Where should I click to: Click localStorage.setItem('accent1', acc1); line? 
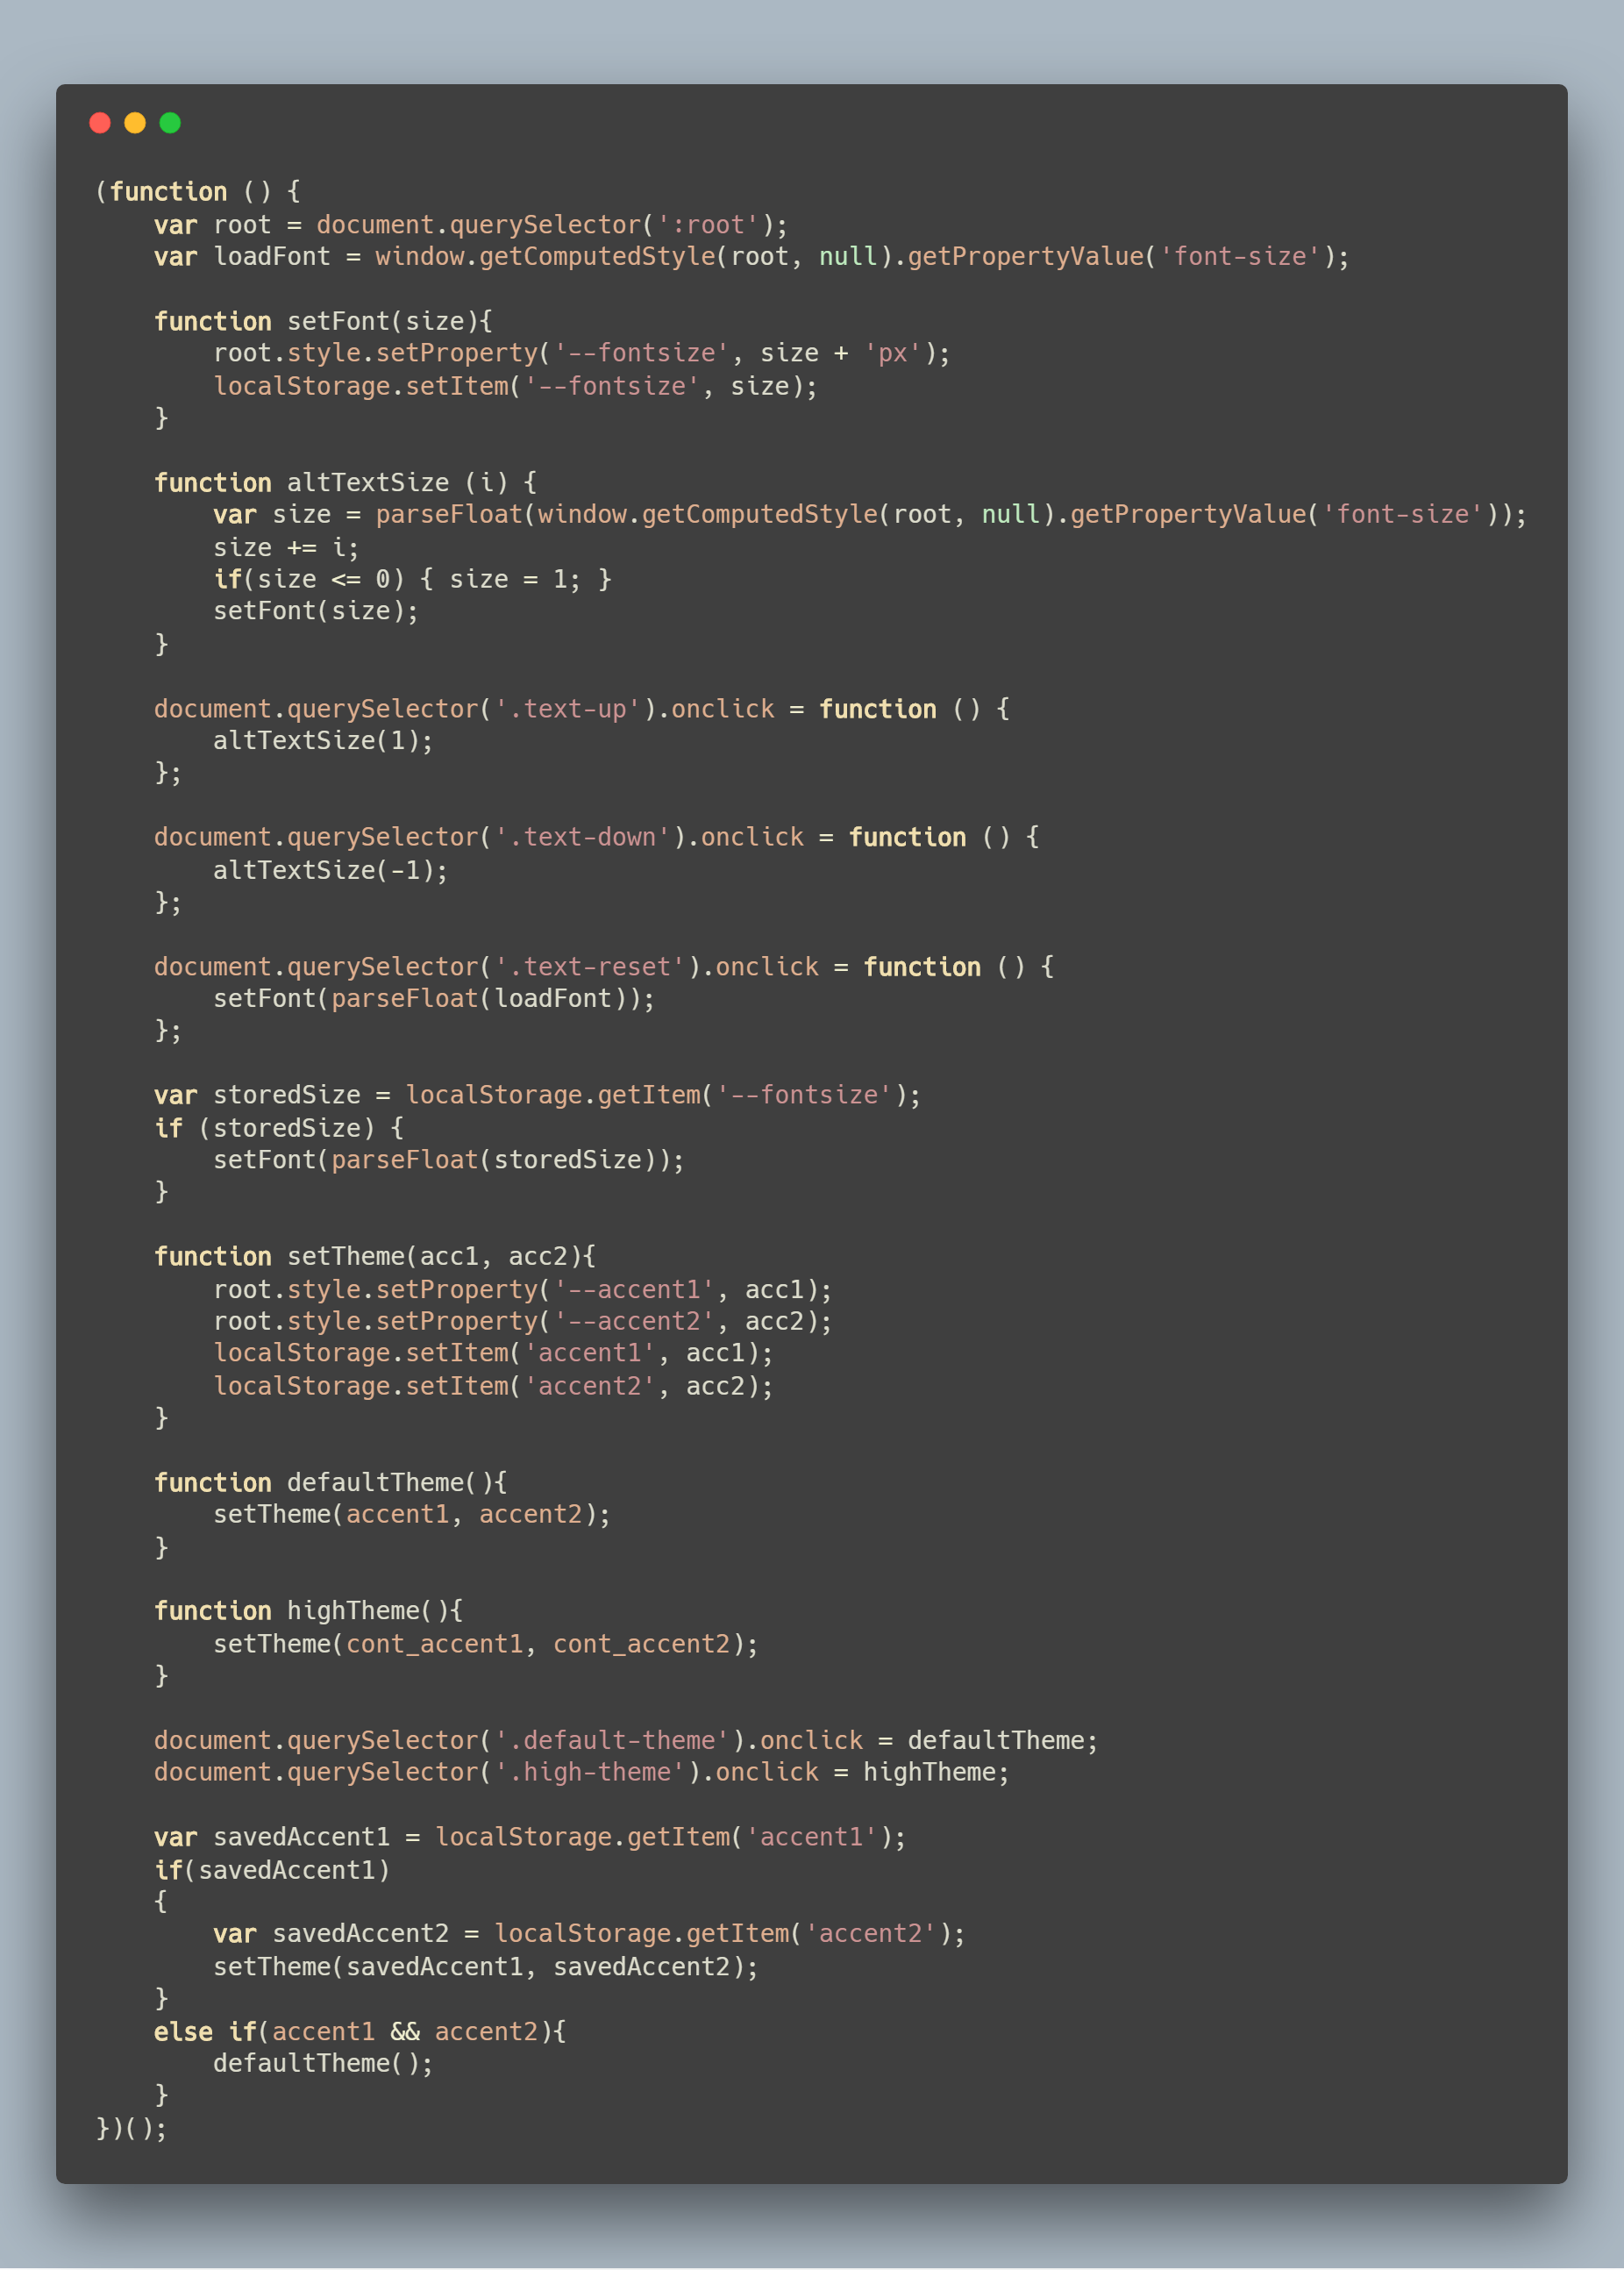493,1354
